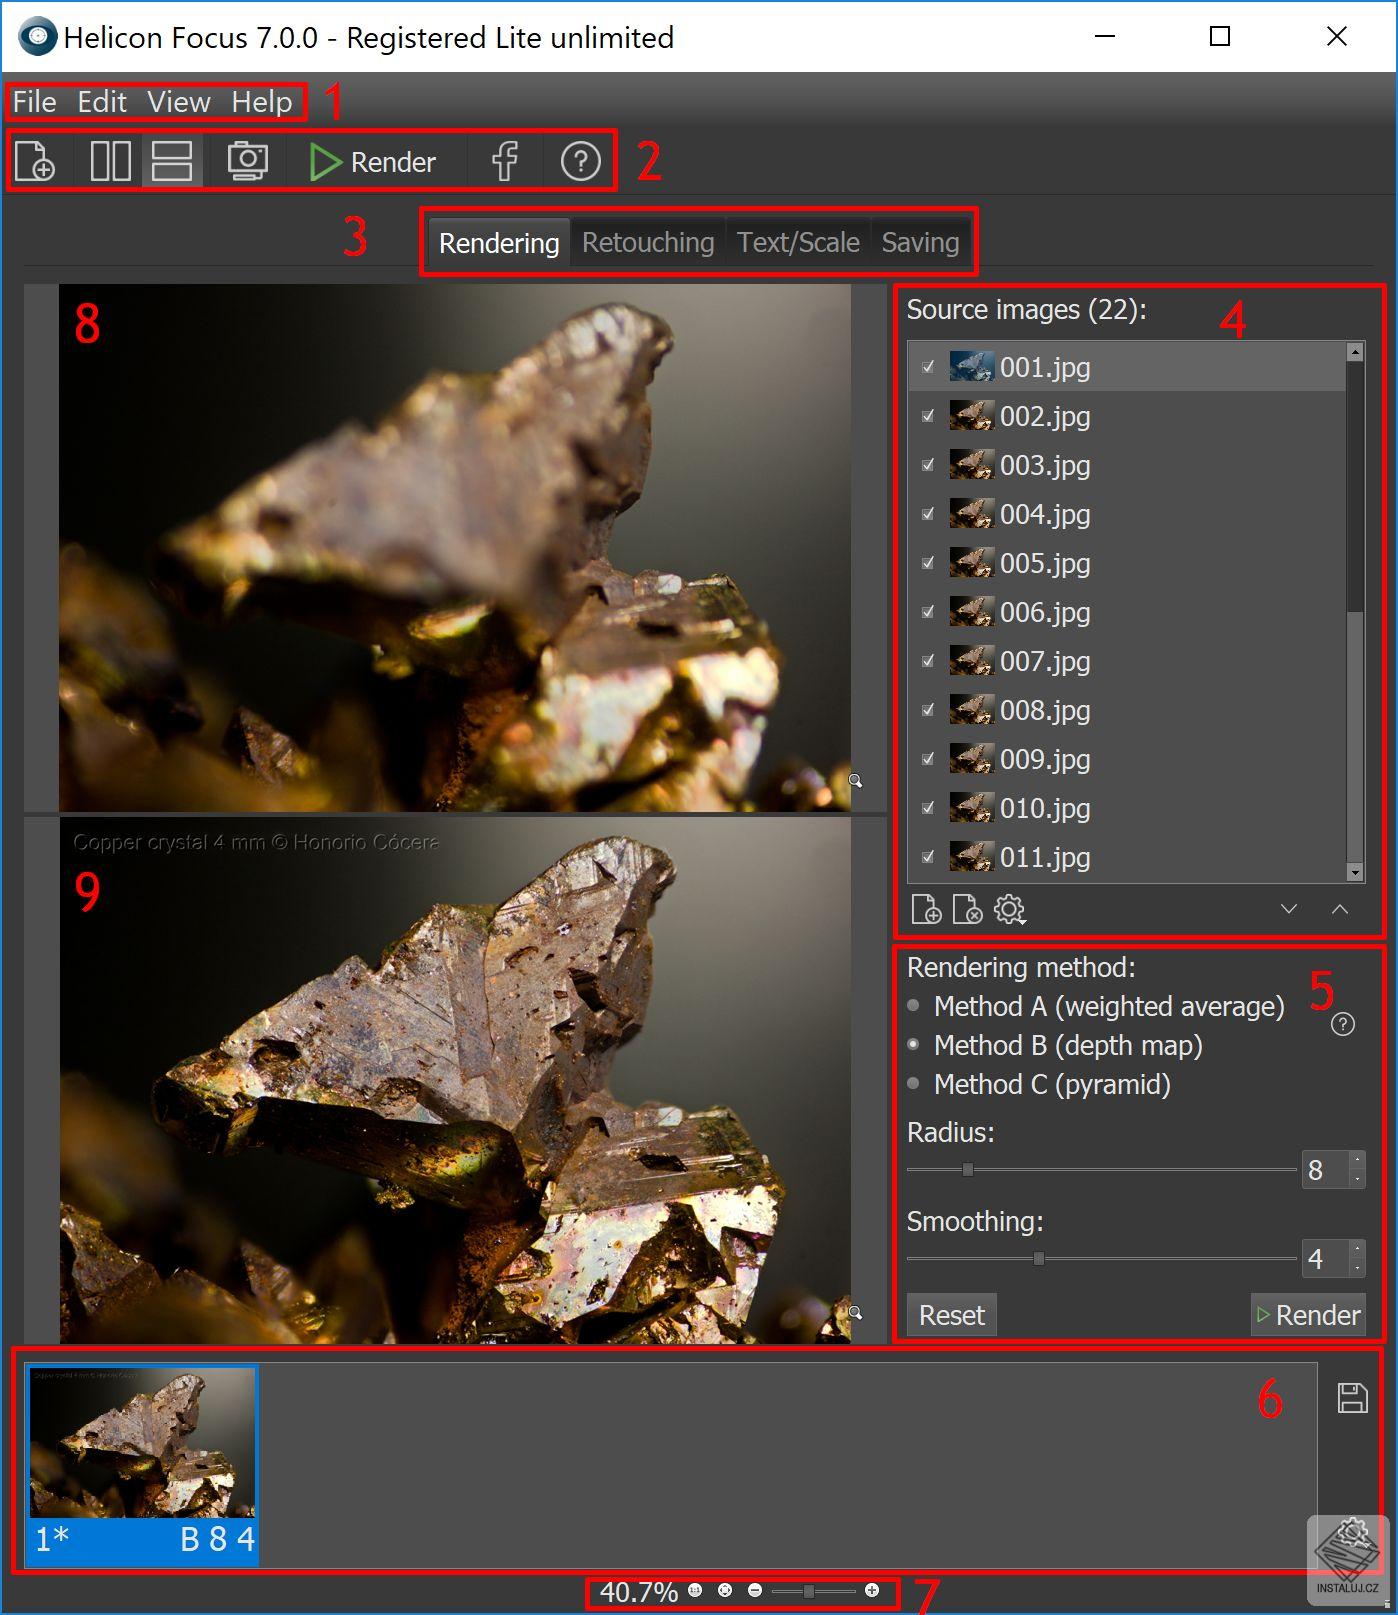Open help from the toolbar question mark
Image resolution: width=1398 pixels, height=1615 pixels.
pos(580,161)
